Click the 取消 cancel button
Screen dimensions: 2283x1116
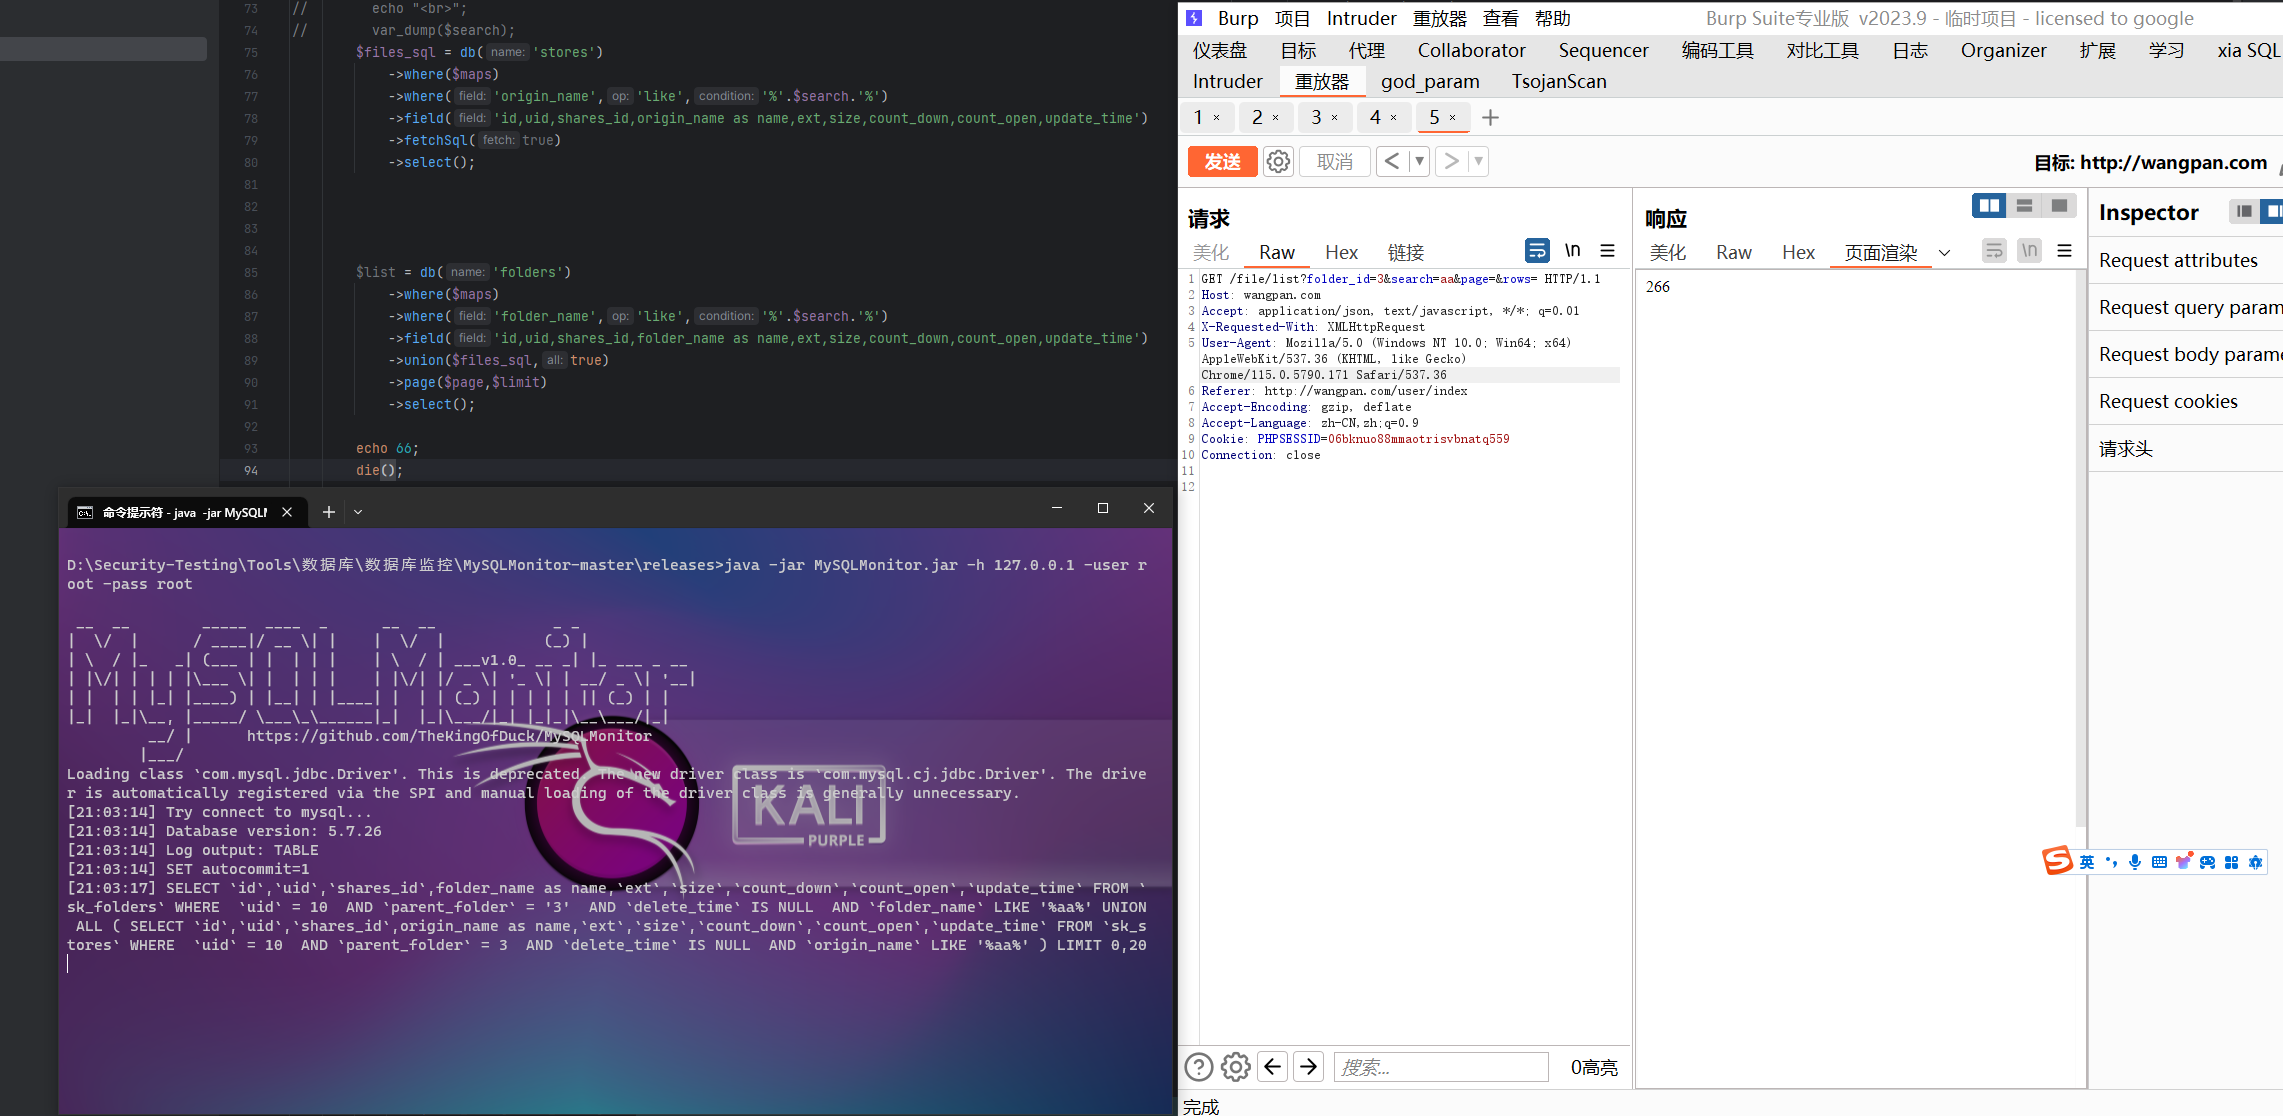point(1334,161)
